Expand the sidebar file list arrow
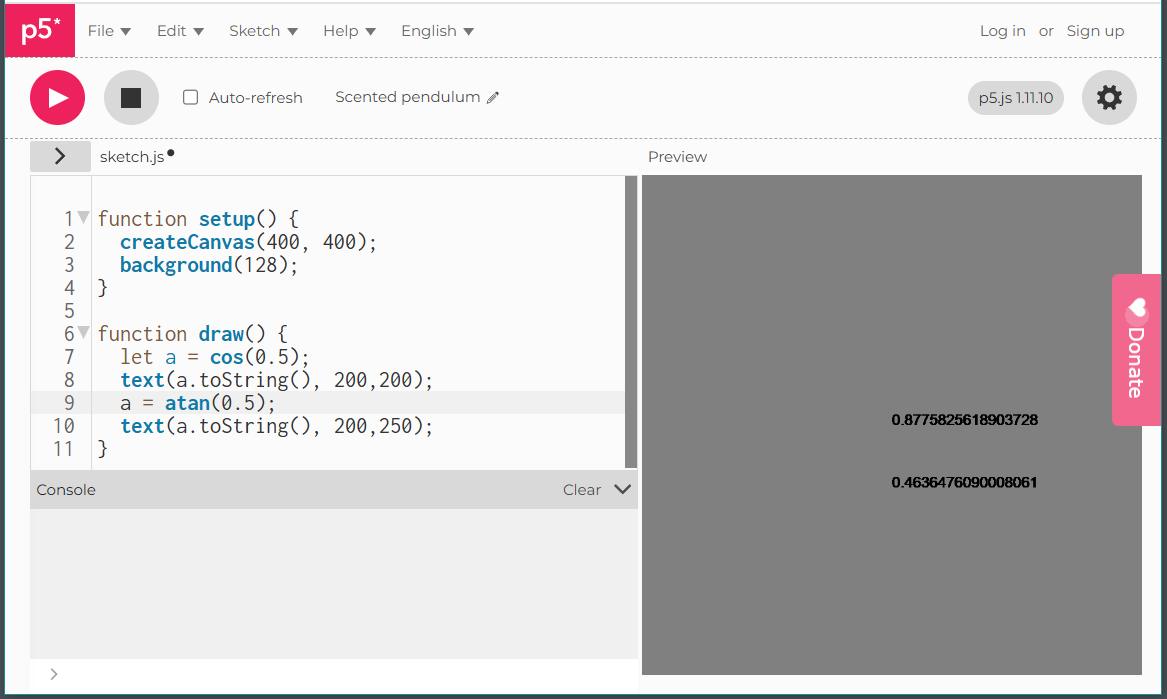1167x699 pixels. point(60,156)
